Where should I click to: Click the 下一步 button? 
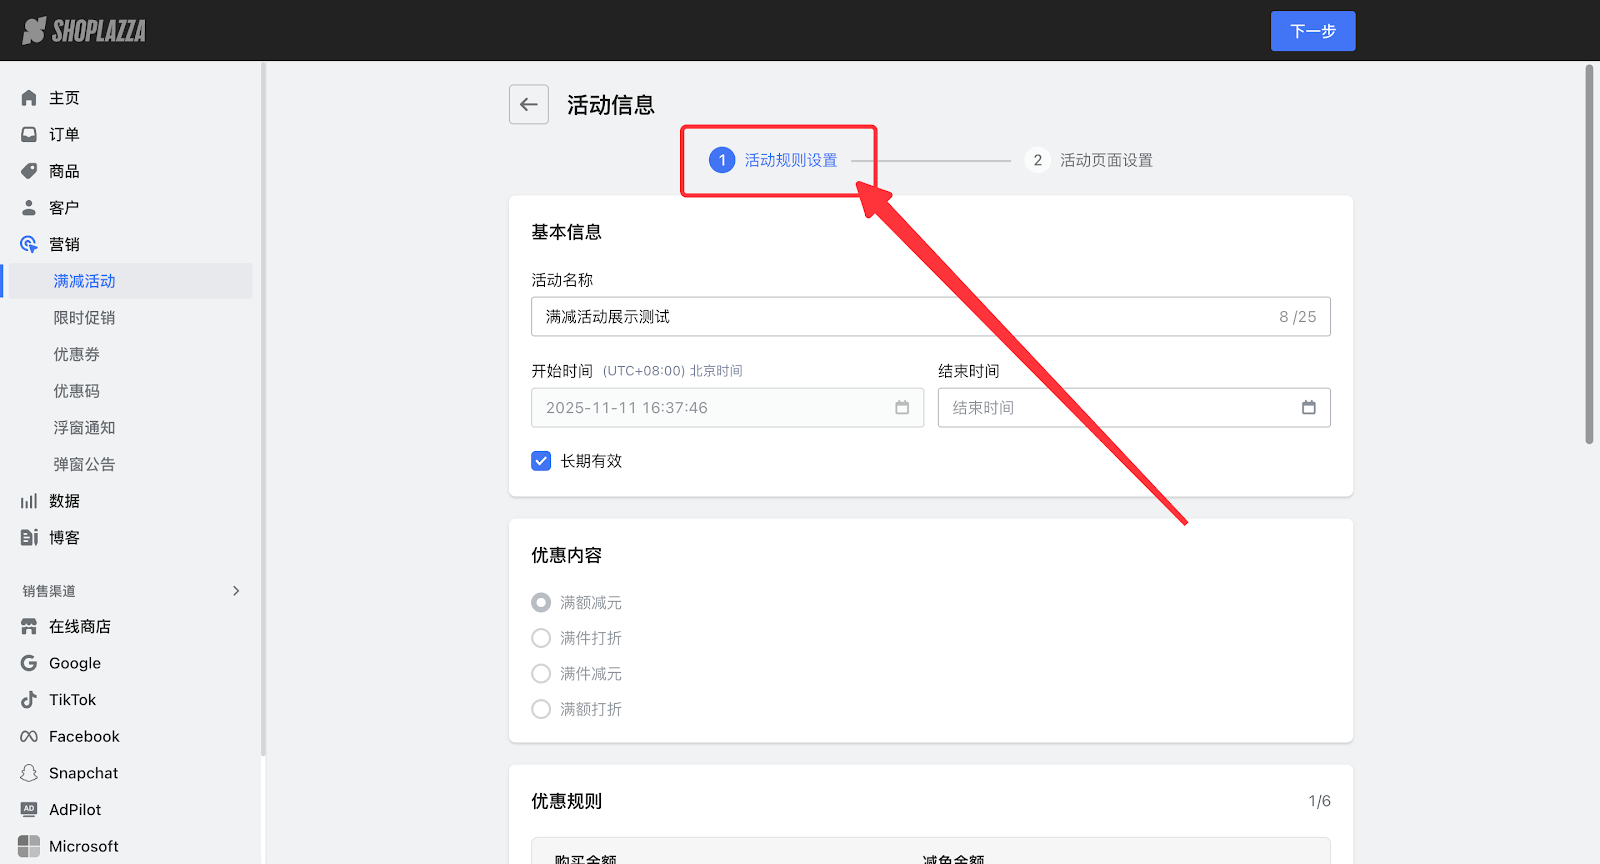(x=1312, y=31)
